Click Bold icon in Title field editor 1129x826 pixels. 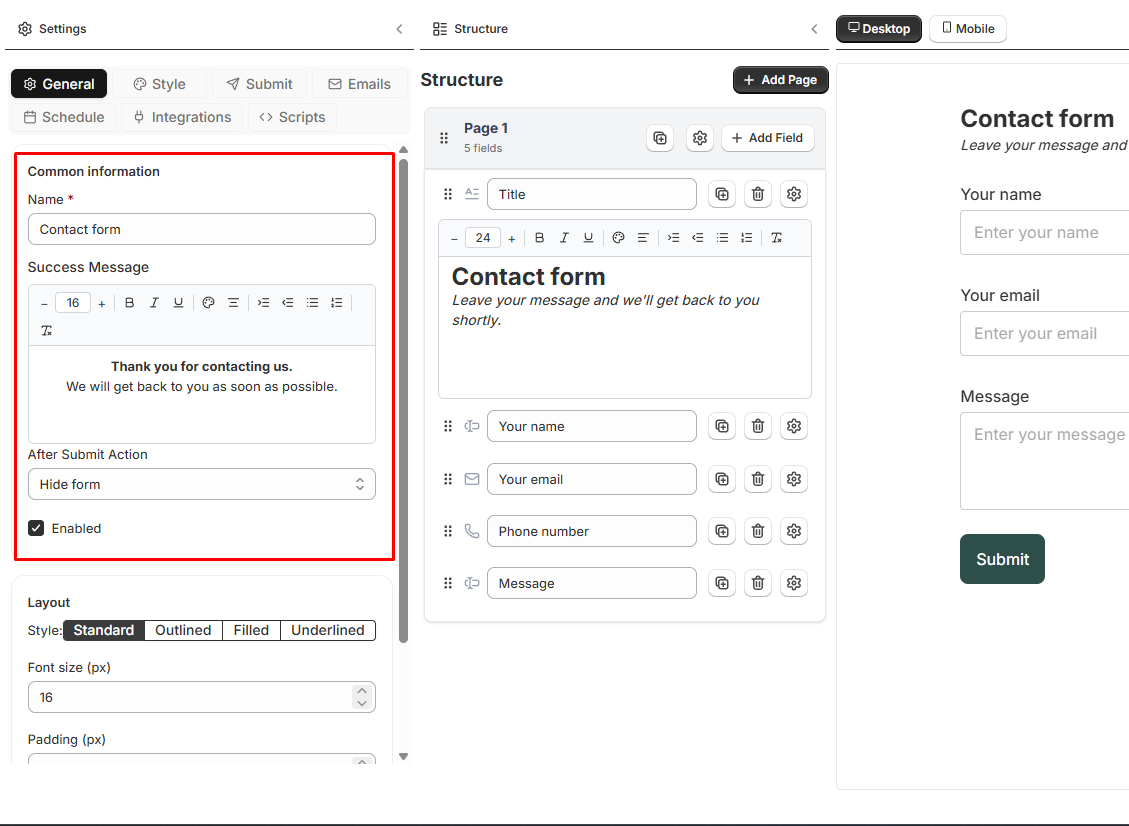539,238
